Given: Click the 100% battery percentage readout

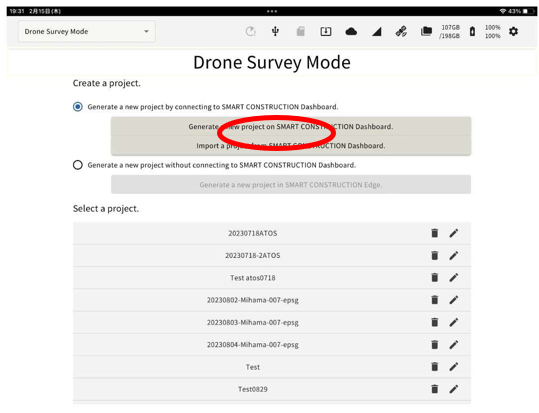Looking at the screenshot, I should click(493, 32).
